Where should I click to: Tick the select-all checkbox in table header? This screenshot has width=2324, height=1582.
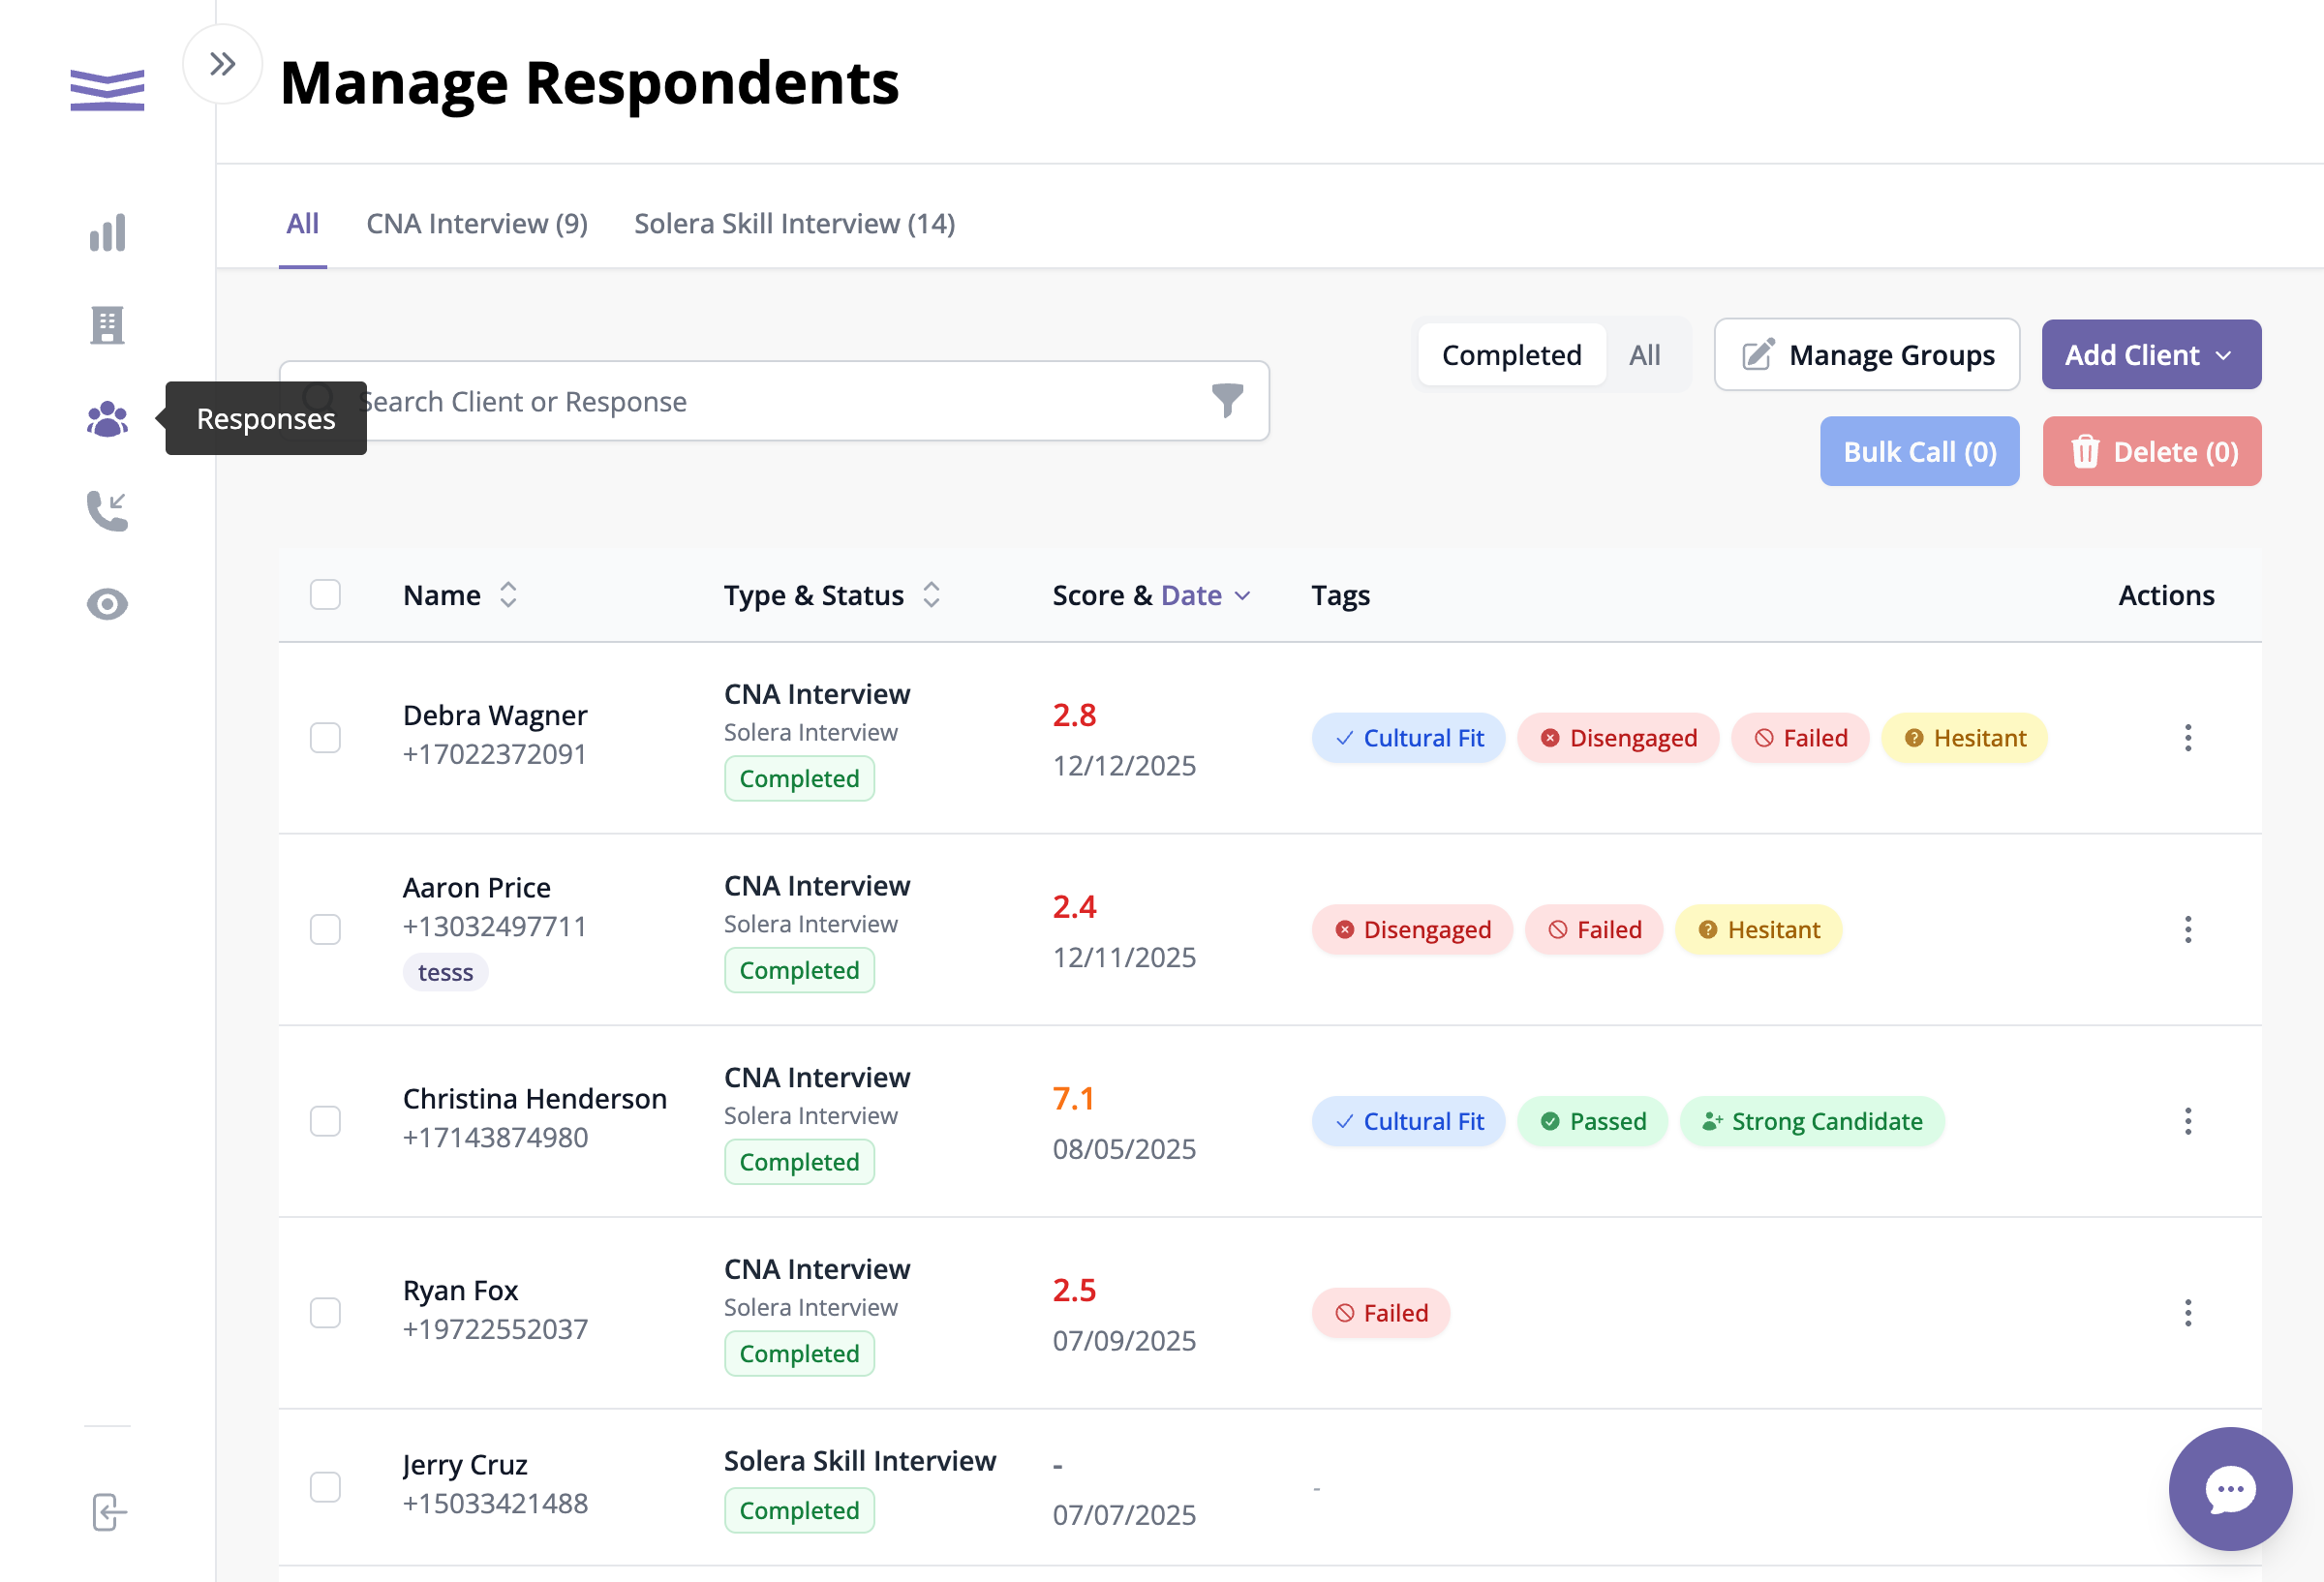tap(325, 595)
